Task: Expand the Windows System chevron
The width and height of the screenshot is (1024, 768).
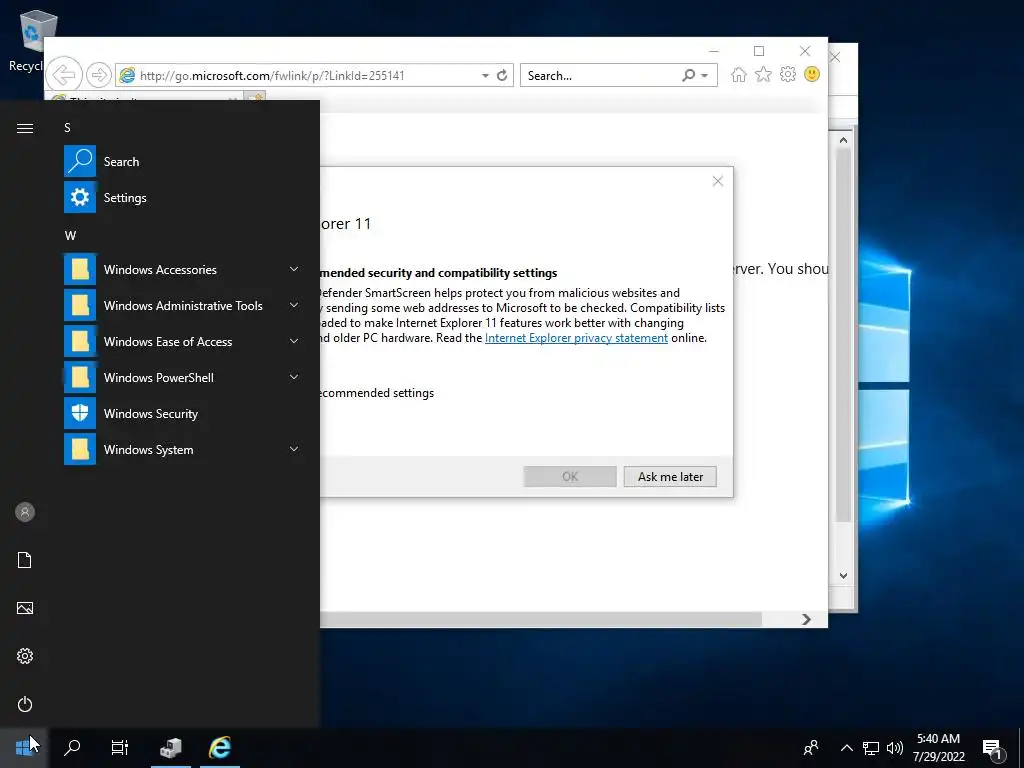Action: tap(294, 449)
